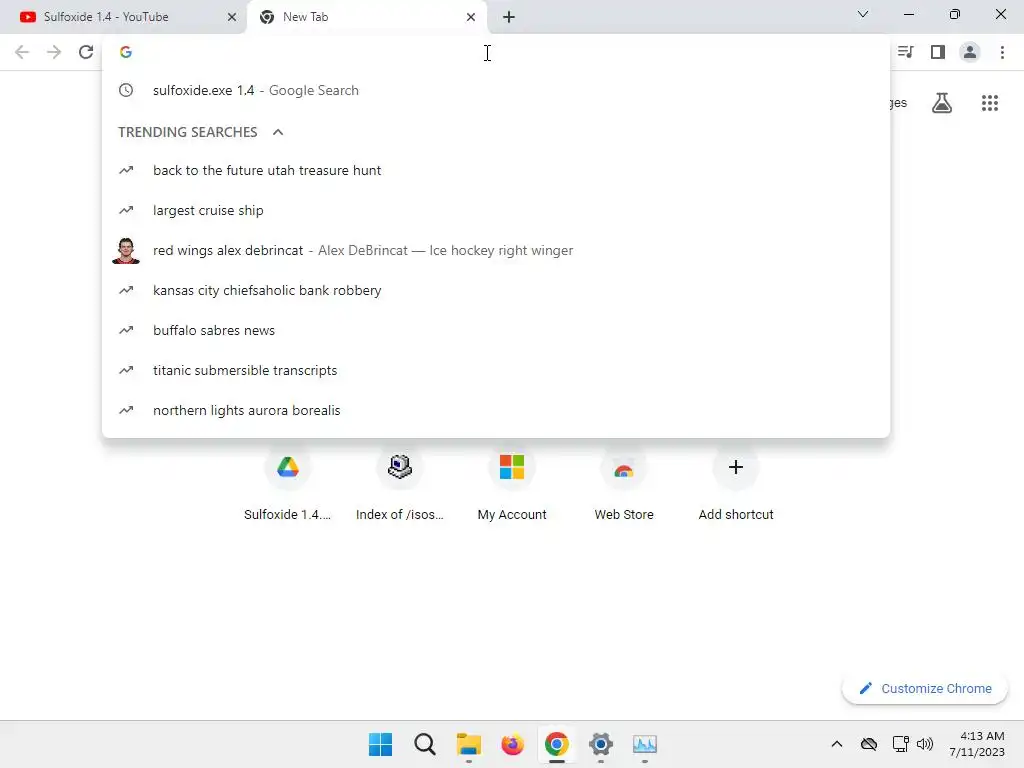Select the New Tab tab
The image size is (1024, 768).
click(x=366, y=17)
